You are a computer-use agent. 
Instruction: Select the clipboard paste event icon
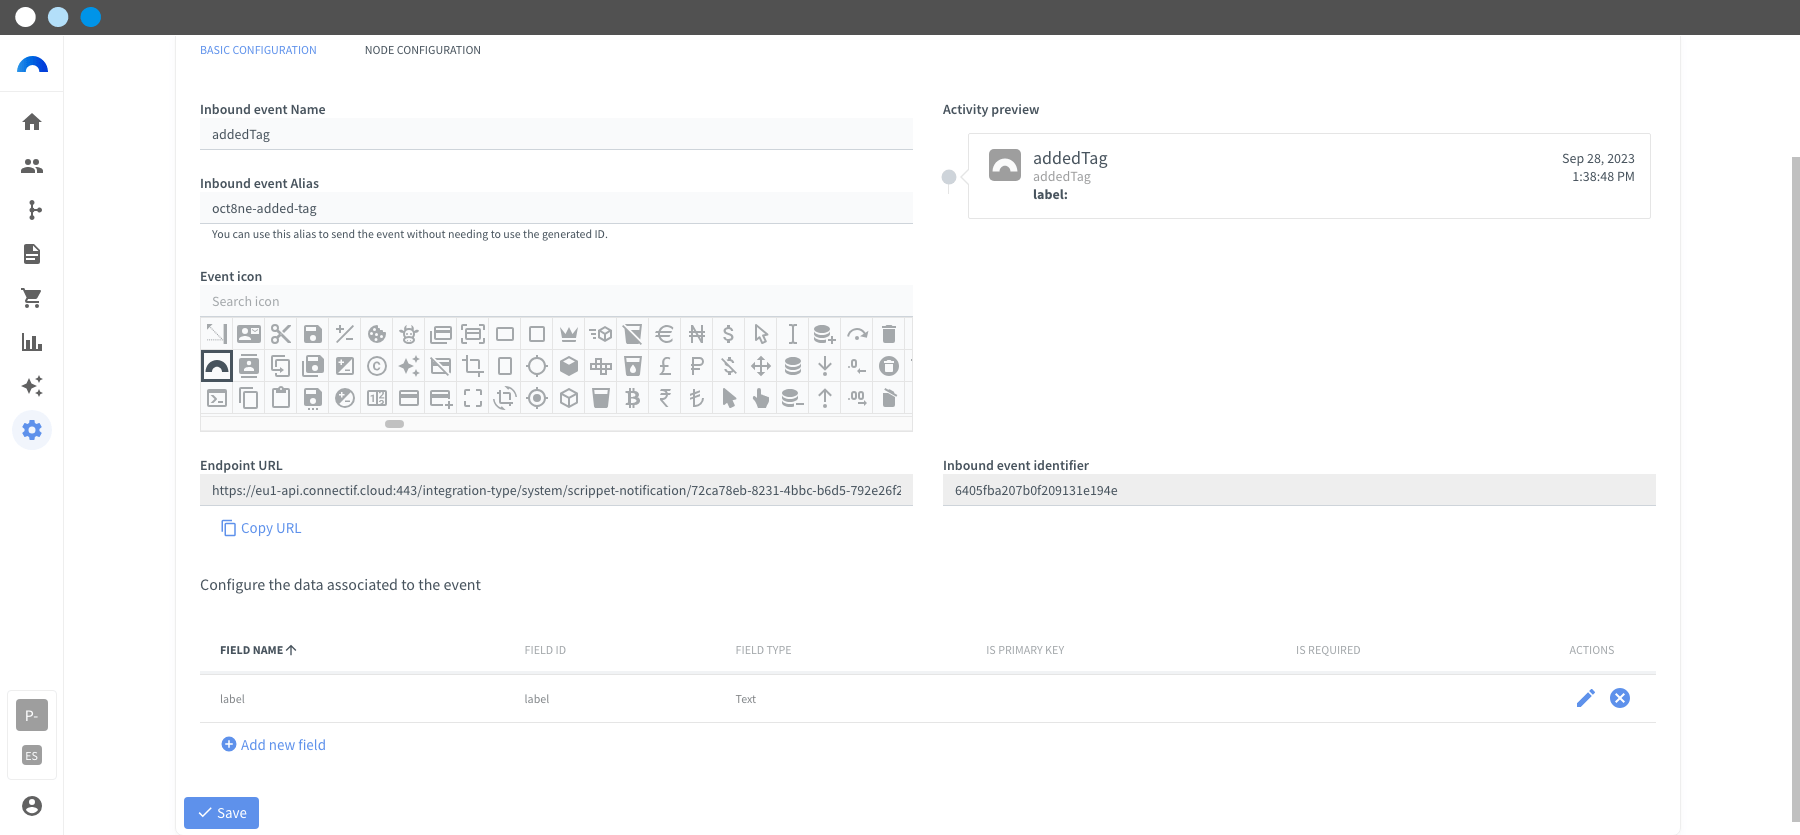coord(281,398)
